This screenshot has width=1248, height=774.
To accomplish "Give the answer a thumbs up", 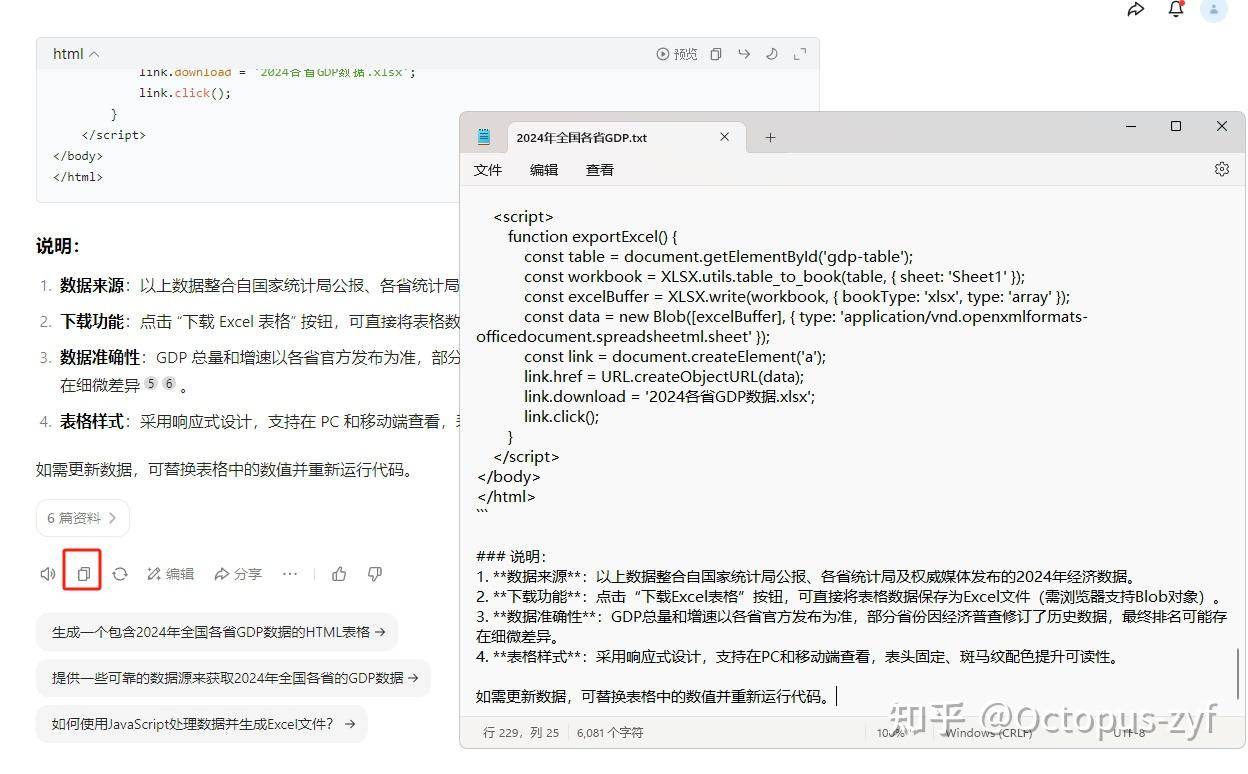I will (340, 574).
